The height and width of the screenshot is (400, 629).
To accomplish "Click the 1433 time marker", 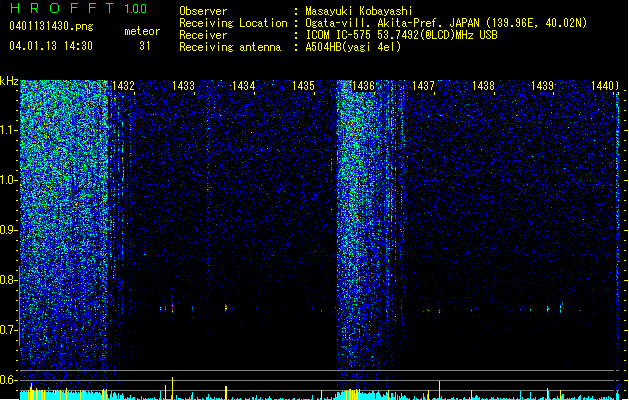I will coord(183,86).
